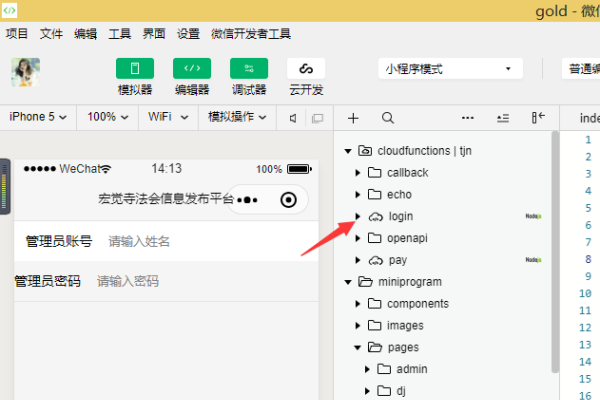The width and height of the screenshot is (600, 400).
Task: Mute the simulator sound speaker icon
Action: click(293, 118)
